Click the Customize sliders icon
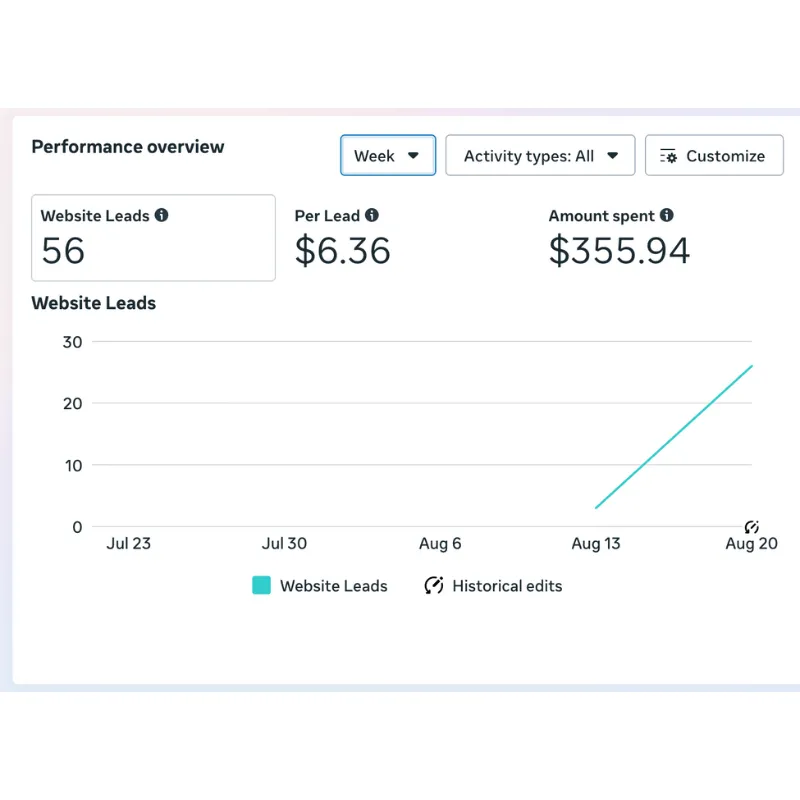800x800 pixels. pos(669,156)
